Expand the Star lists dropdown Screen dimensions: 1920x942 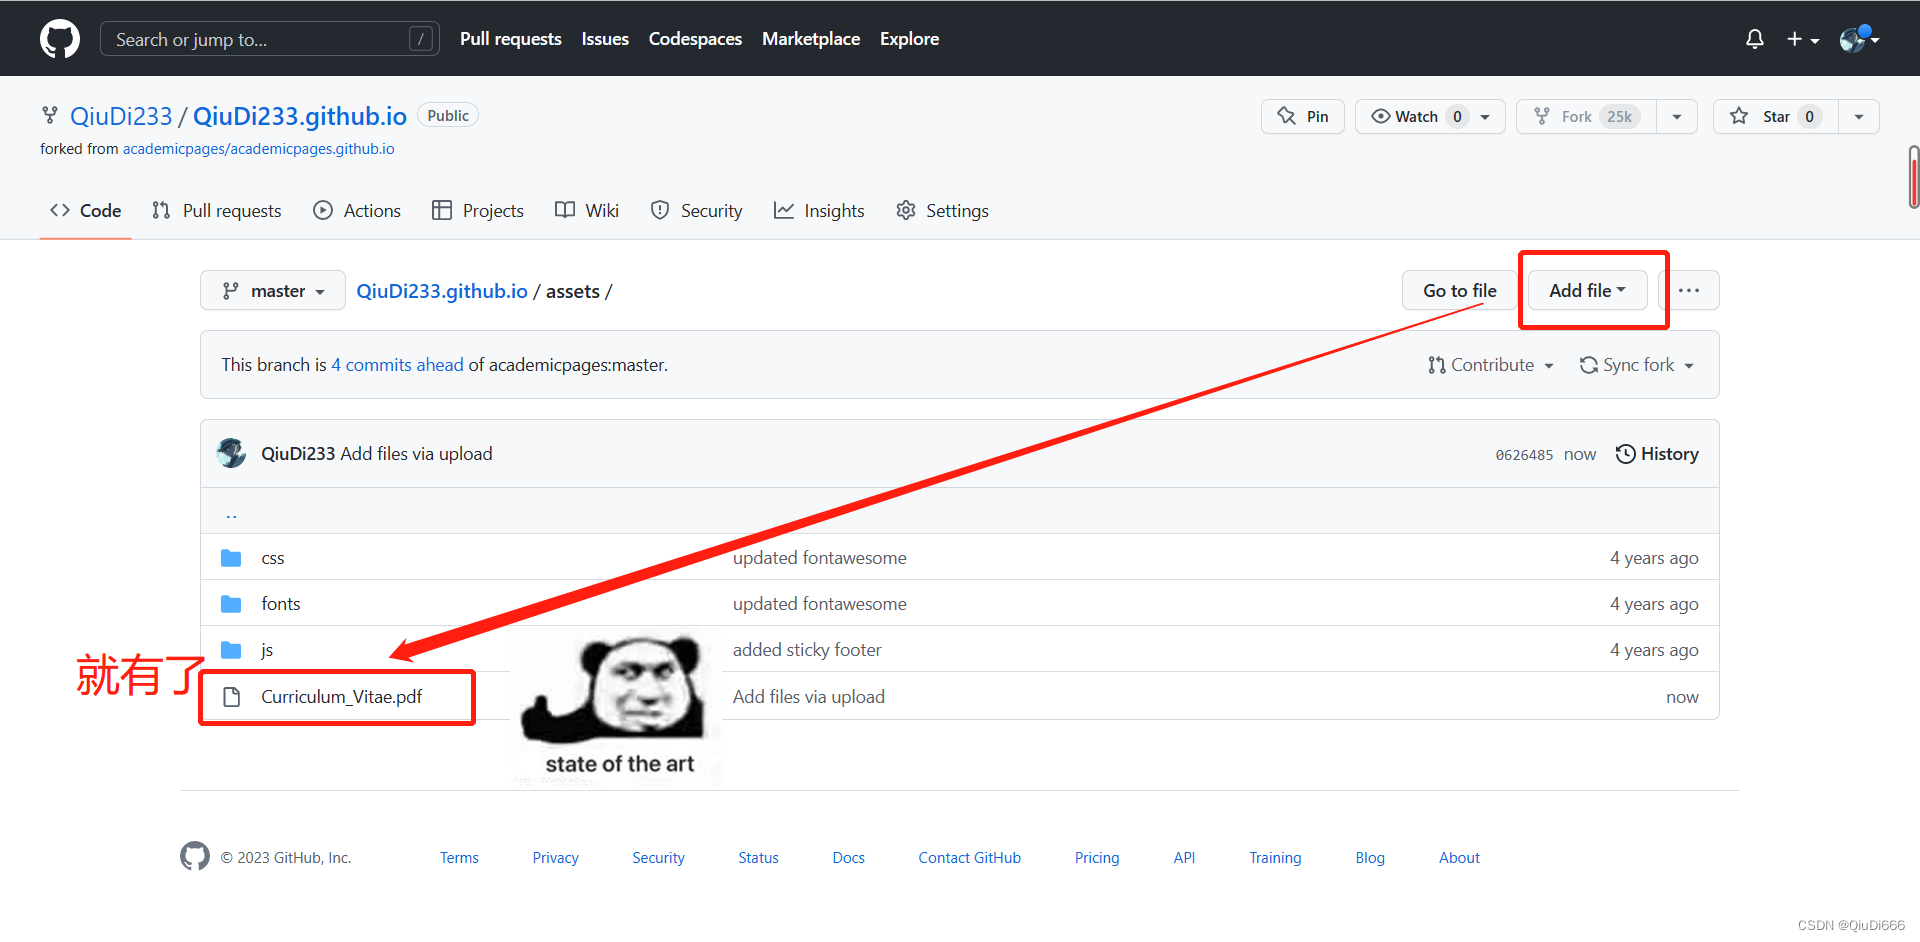(1859, 116)
